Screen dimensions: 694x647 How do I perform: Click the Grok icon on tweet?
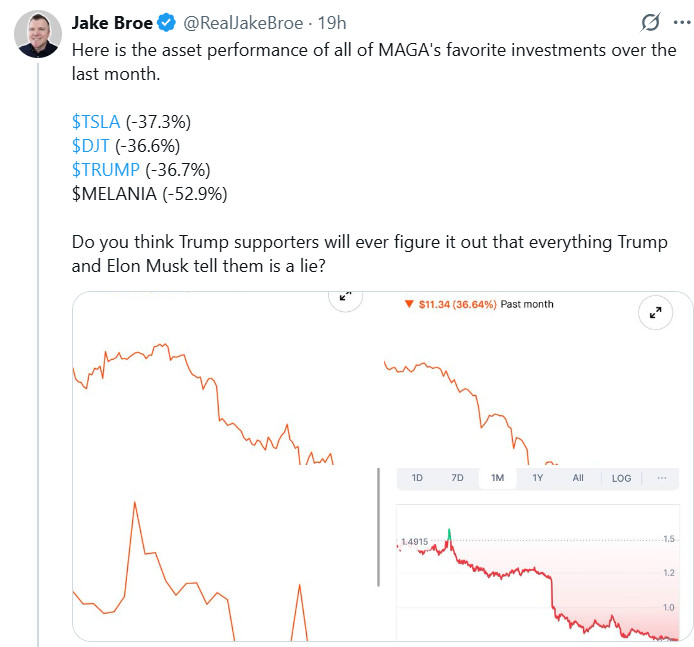[650, 22]
